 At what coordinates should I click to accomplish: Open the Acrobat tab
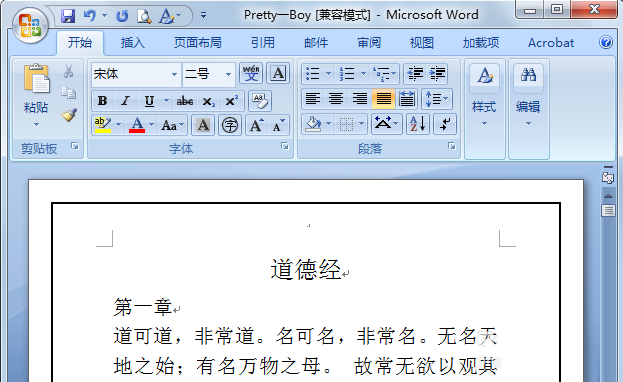point(551,43)
